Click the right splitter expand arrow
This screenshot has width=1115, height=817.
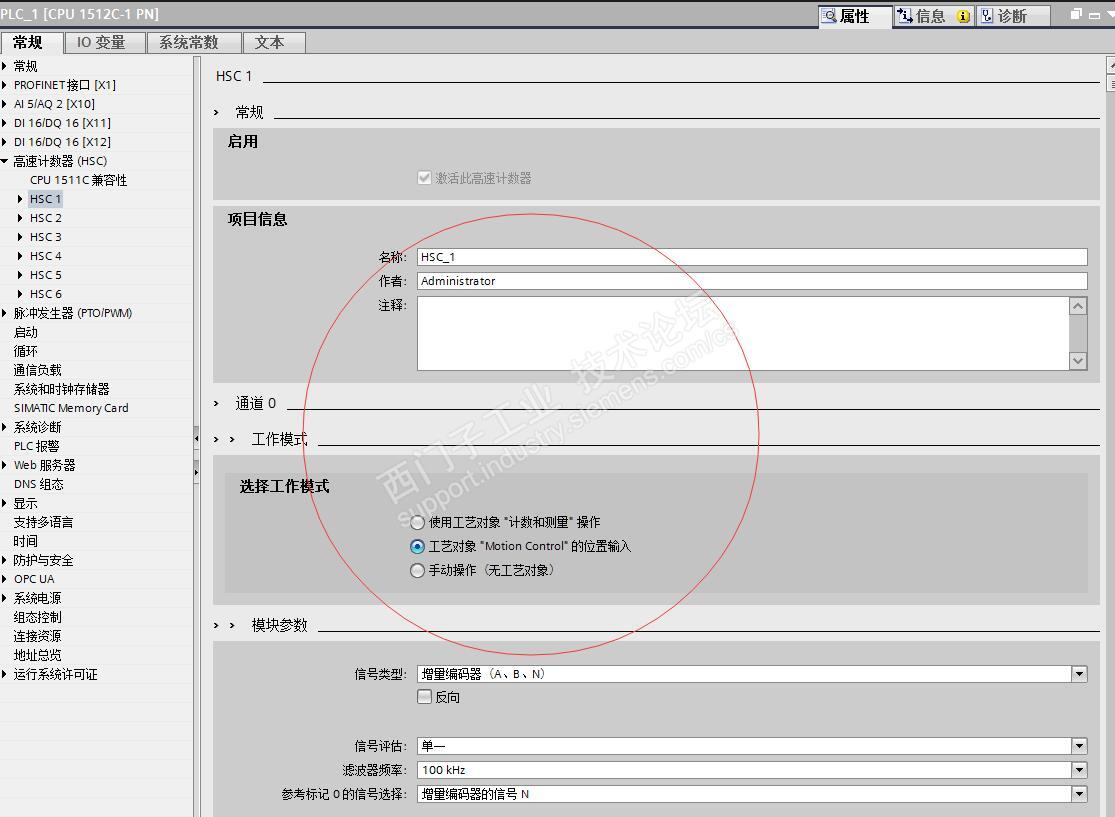196,472
